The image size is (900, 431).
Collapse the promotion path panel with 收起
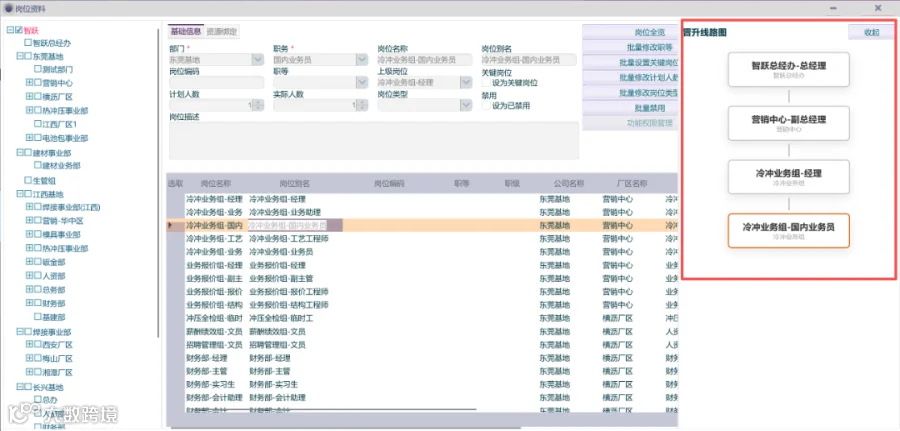(x=871, y=33)
